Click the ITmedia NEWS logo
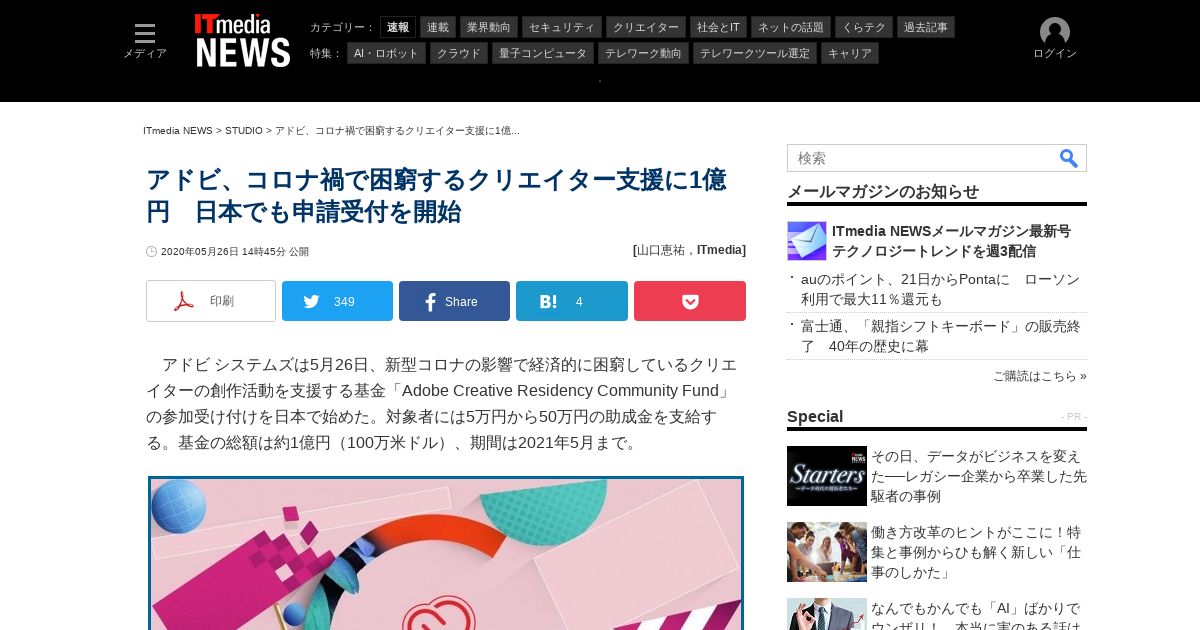Viewport: 1200px width, 630px height. [x=243, y=40]
